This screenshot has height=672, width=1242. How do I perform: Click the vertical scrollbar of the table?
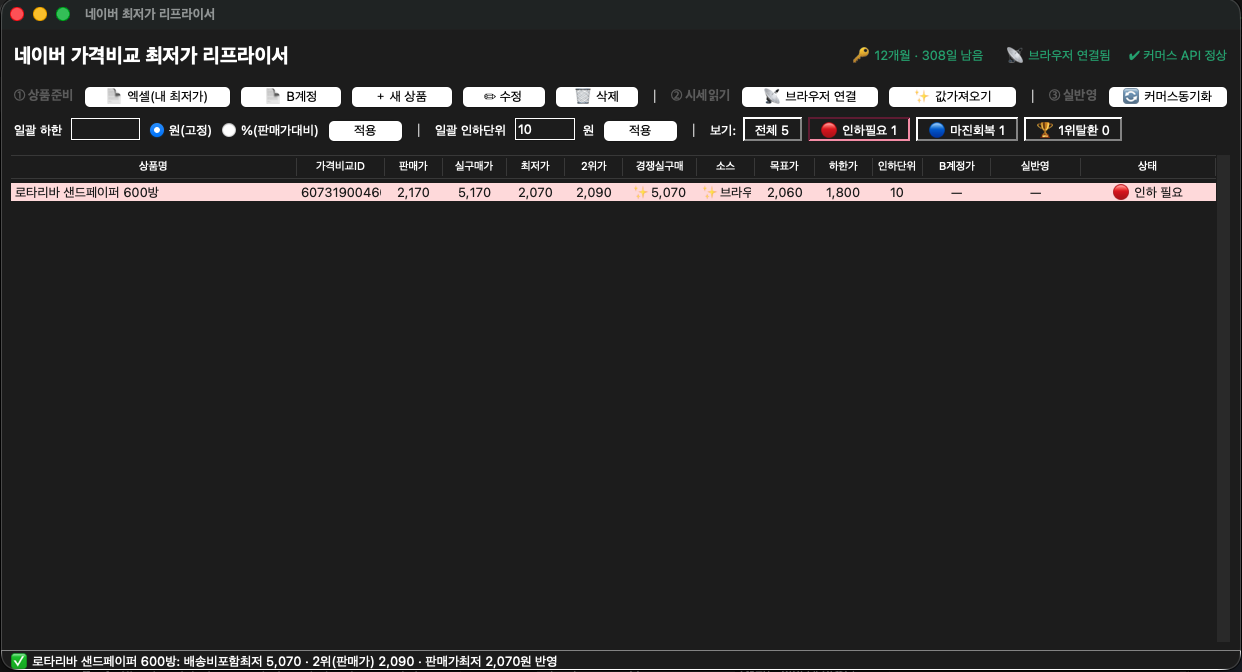1222,399
